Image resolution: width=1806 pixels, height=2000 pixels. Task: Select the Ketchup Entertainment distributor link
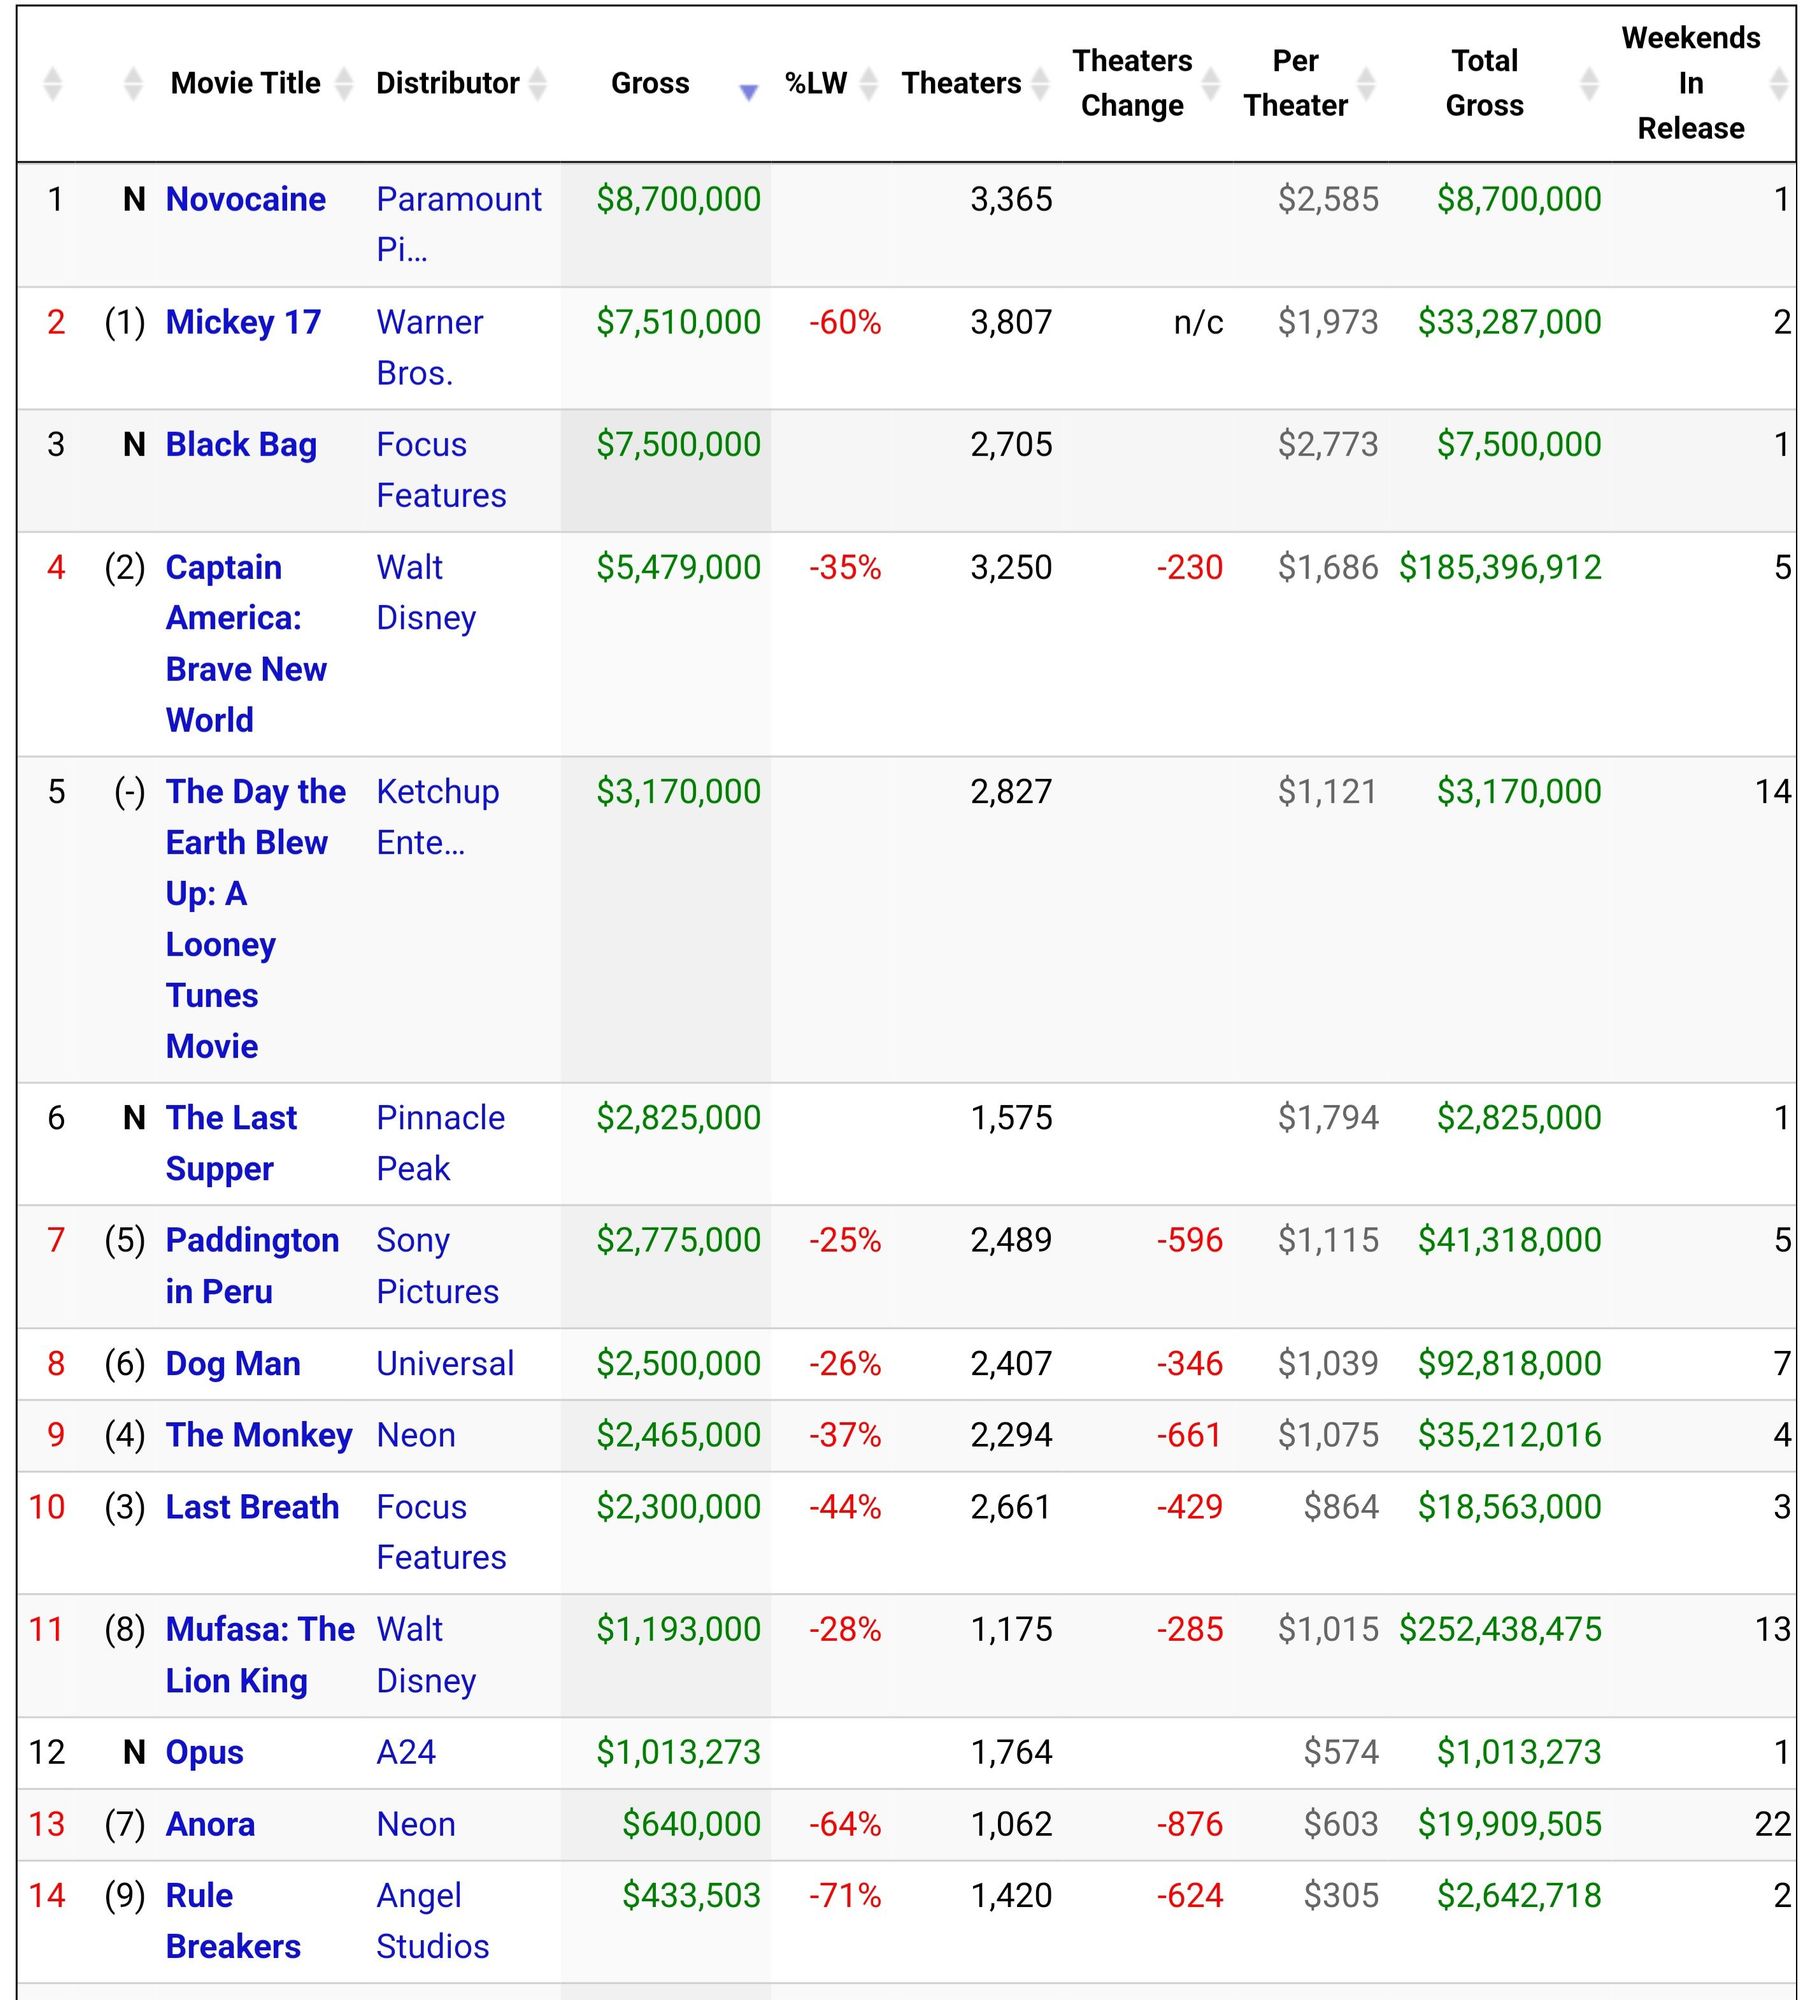(x=438, y=817)
